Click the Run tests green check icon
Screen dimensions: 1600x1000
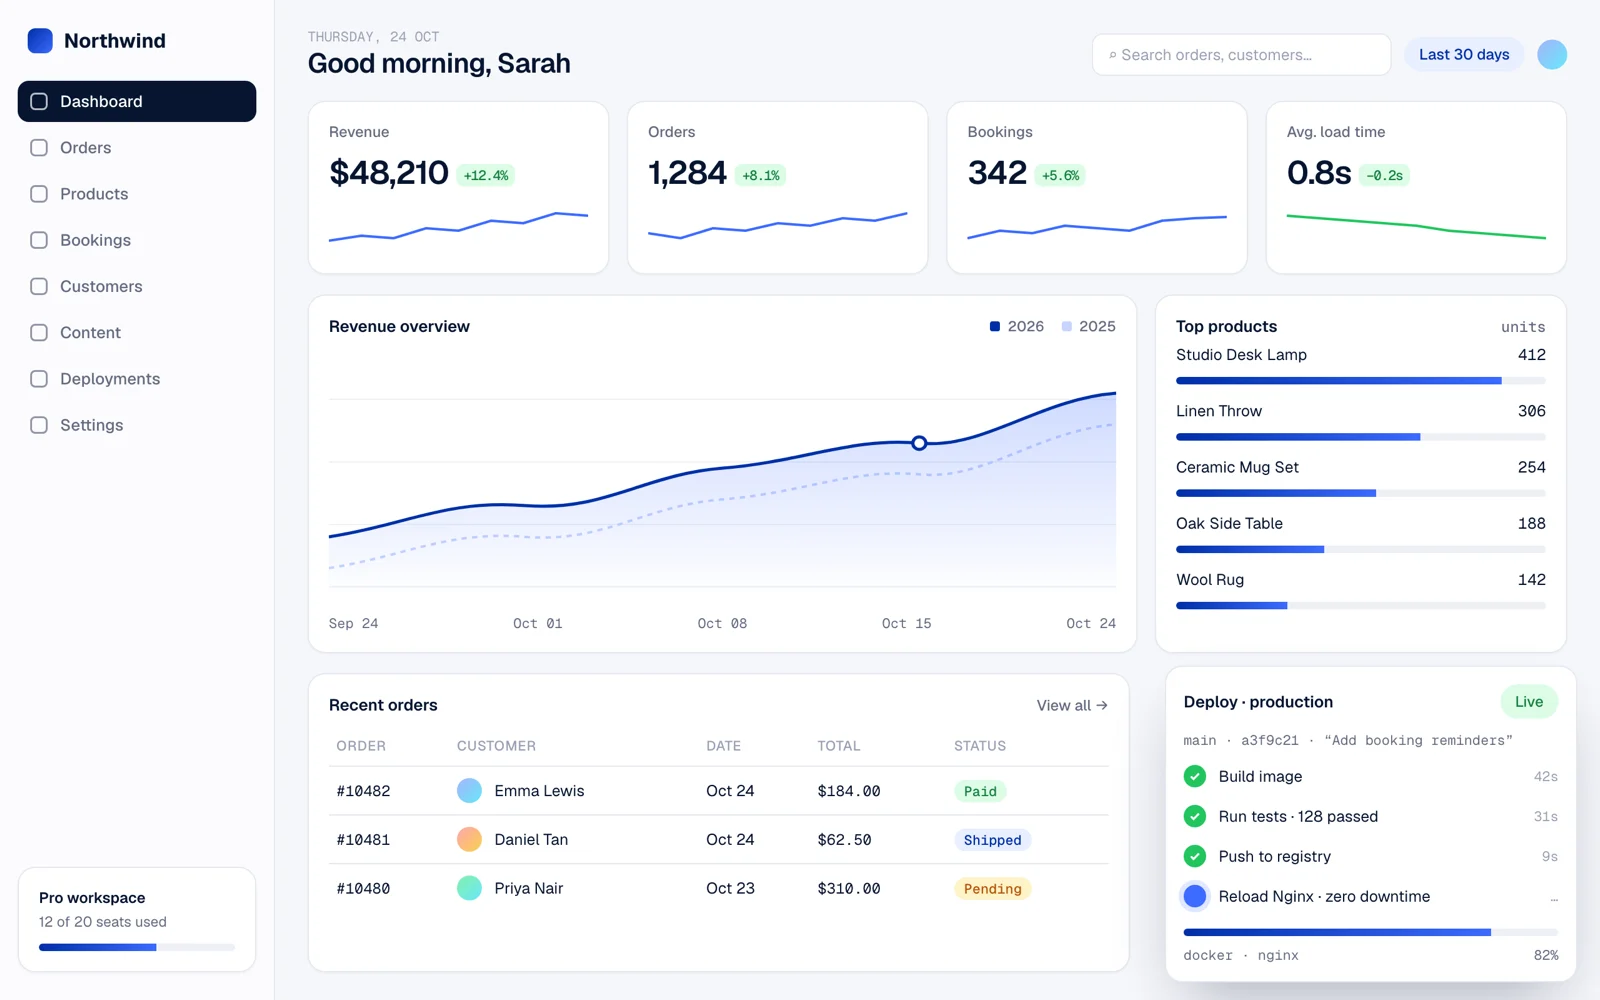coord(1195,816)
